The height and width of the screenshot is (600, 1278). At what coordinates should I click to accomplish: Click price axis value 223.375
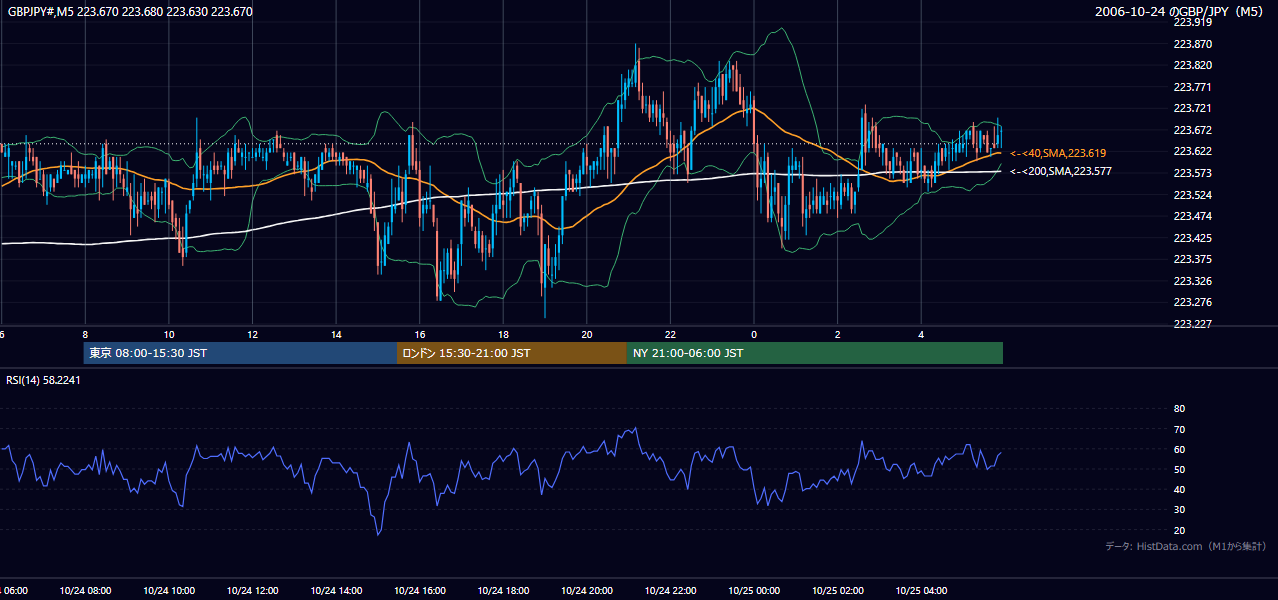coord(1192,259)
